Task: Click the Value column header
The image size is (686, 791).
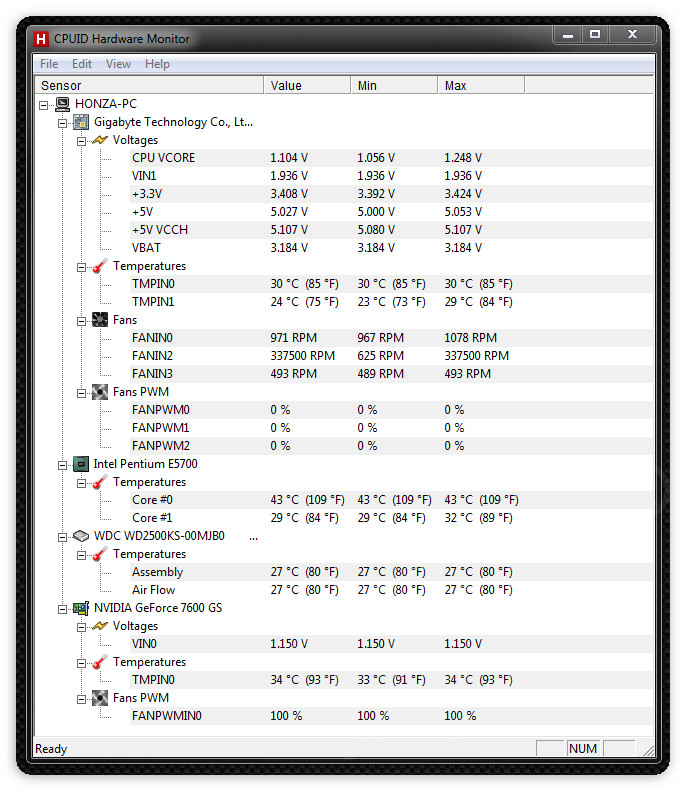Action: (307, 85)
